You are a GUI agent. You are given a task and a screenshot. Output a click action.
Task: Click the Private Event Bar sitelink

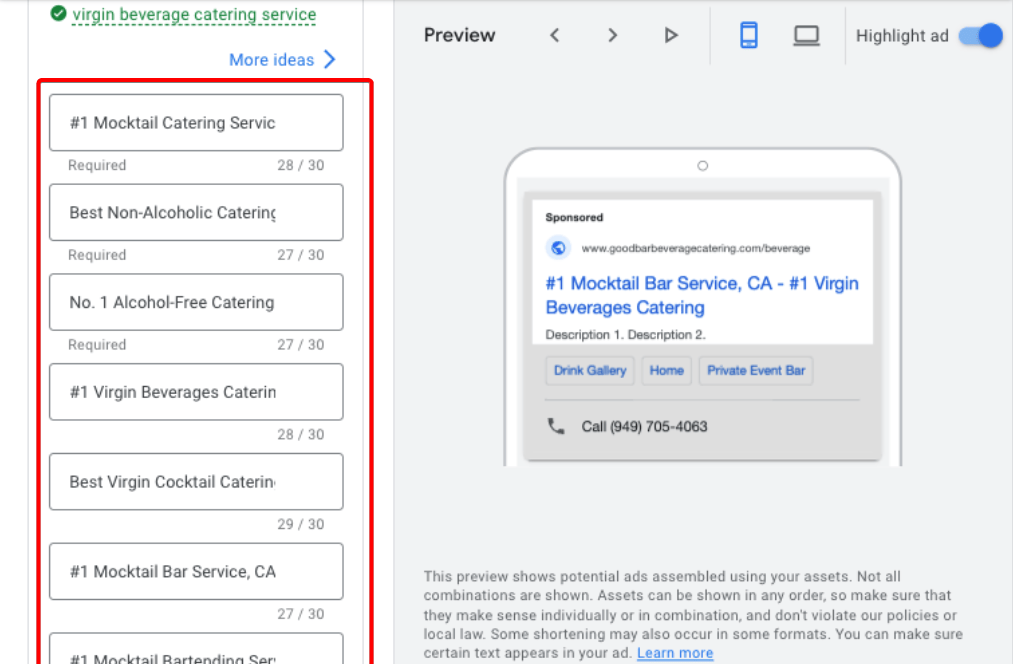(x=756, y=370)
